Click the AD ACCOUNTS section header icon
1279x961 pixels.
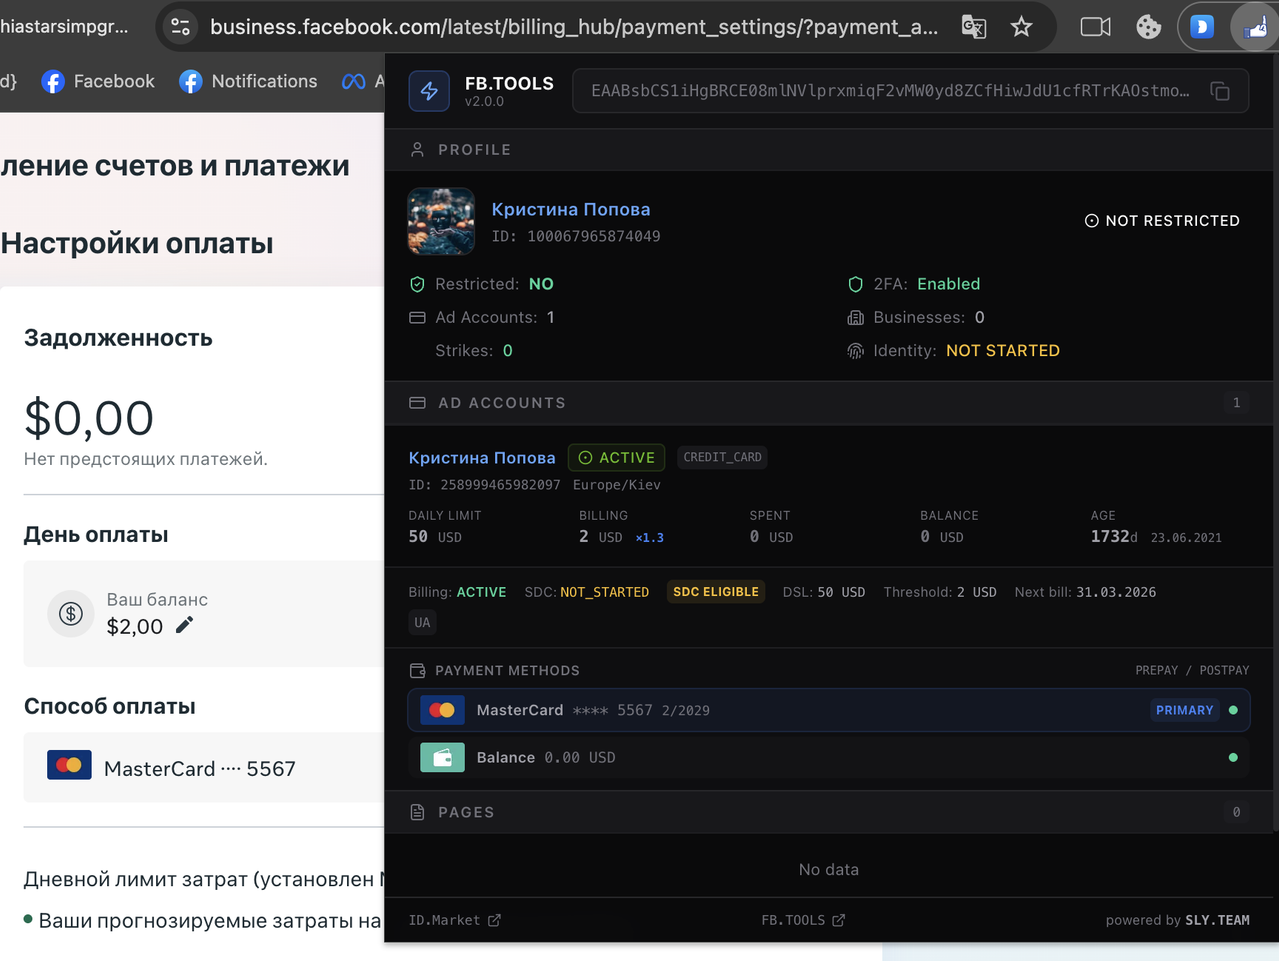[417, 403]
